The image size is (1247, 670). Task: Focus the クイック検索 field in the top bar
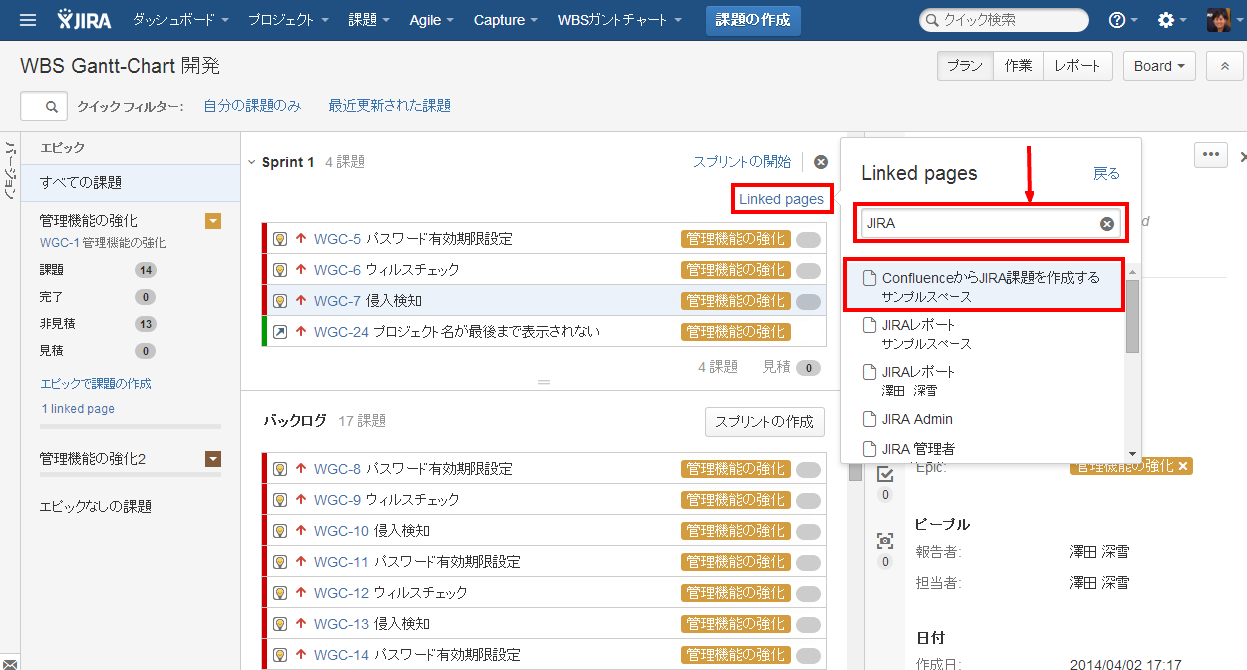tap(1004, 20)
